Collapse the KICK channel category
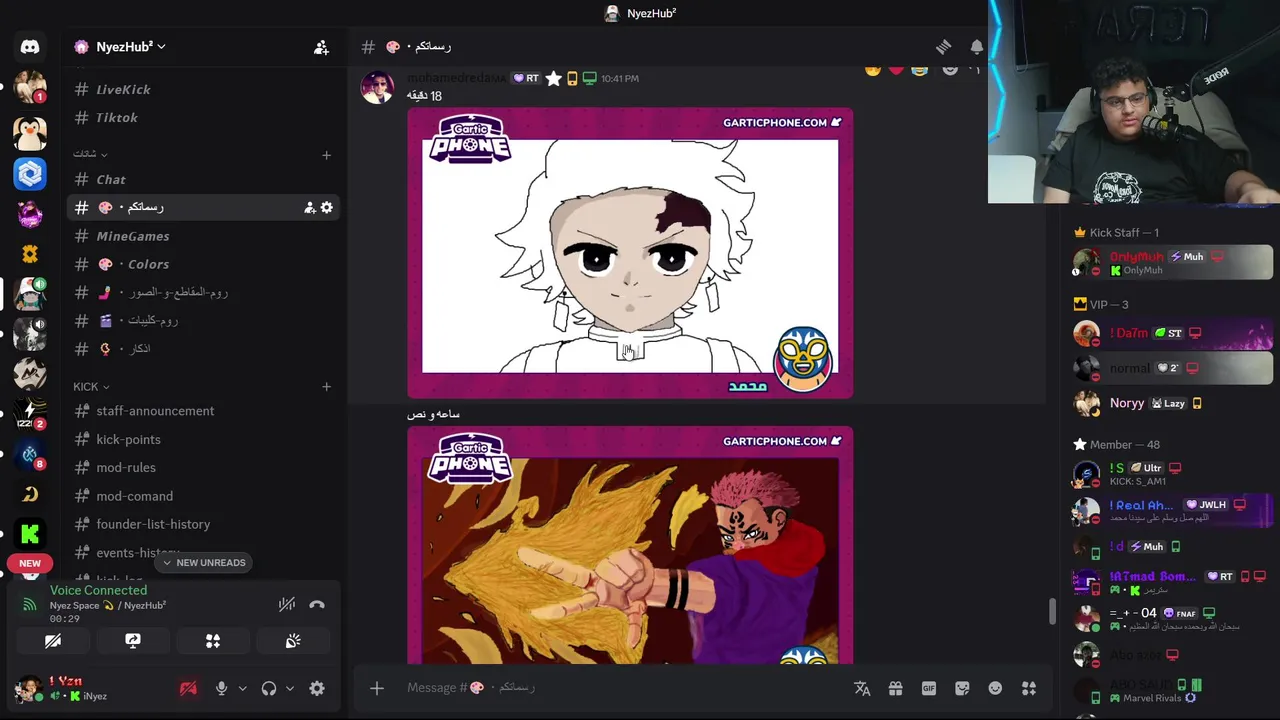Viewport: 1280px width, 720px height. click(x=91, y=387)
